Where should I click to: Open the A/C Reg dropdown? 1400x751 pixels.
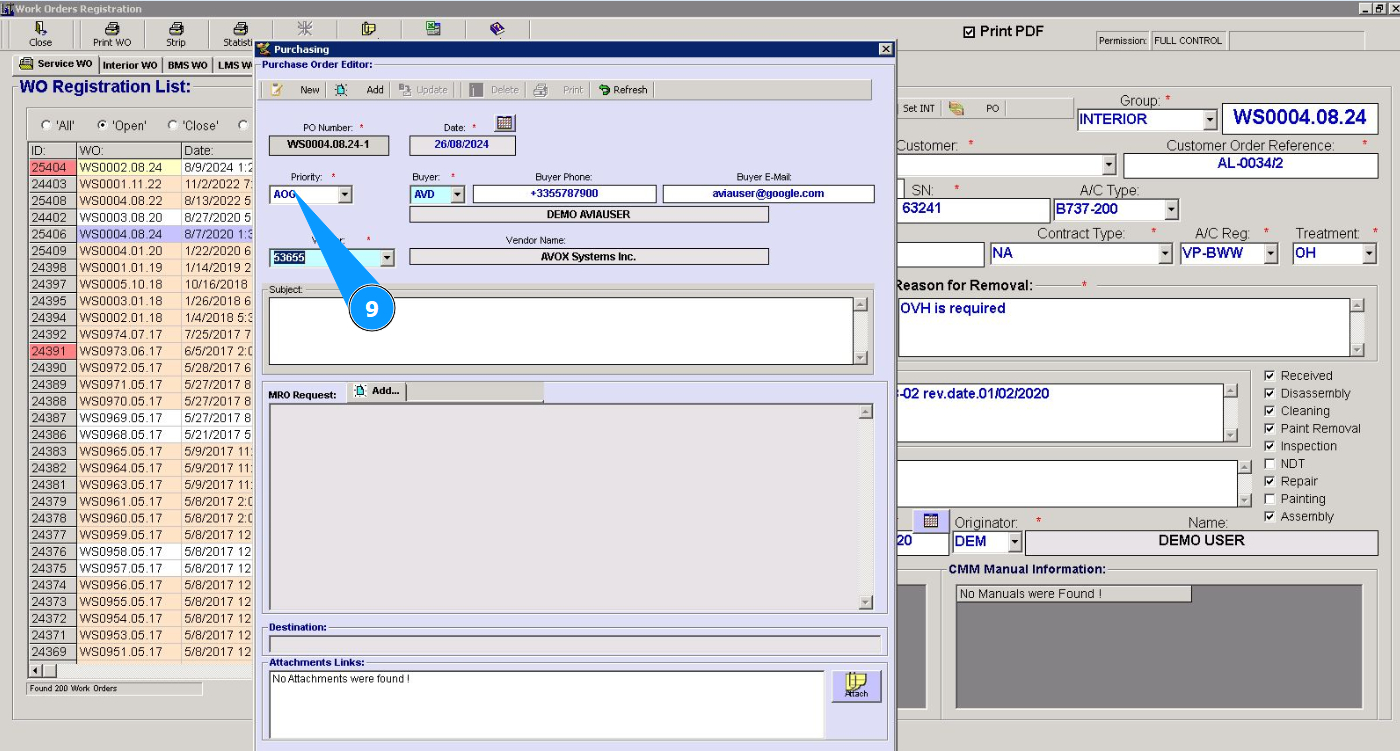click(x=1271, y=254)
